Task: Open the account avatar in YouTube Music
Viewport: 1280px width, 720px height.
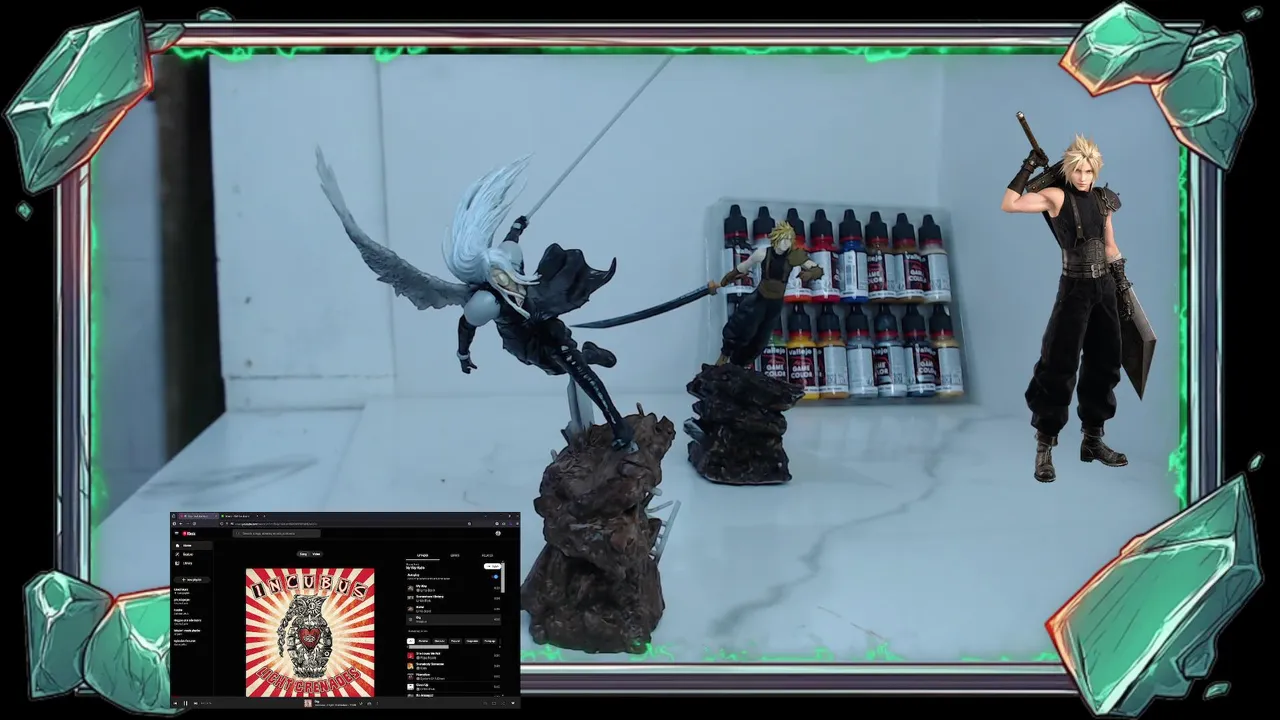Action: point(498,534)
